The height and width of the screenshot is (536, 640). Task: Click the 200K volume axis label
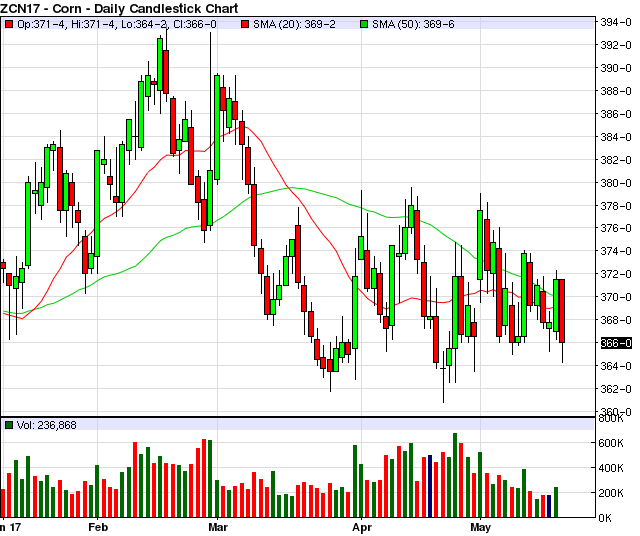611,493
